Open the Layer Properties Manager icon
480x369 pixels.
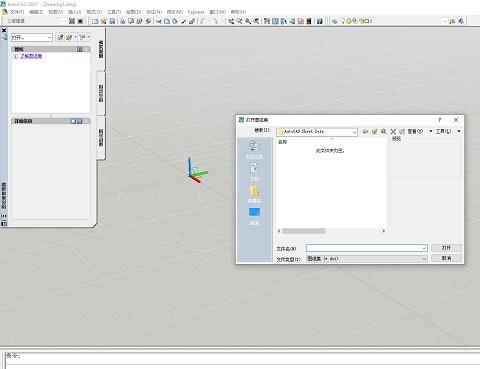point(335,21)
